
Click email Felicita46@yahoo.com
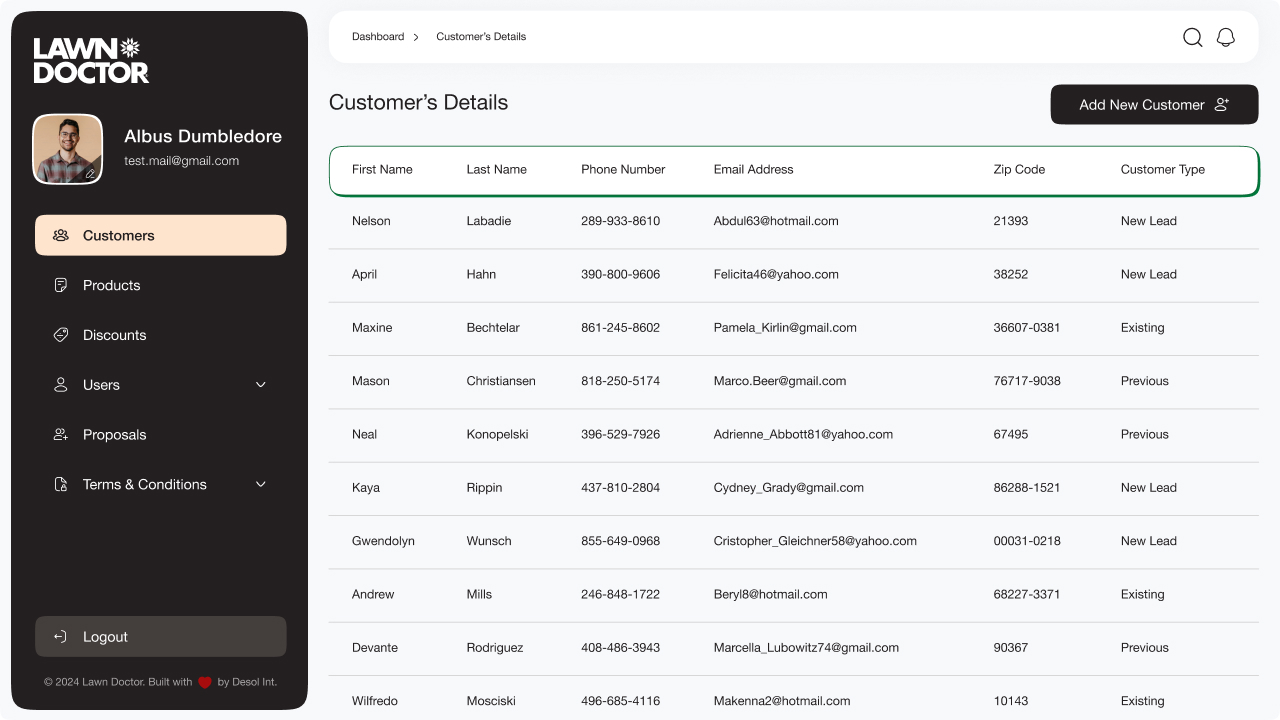point(776,274)
